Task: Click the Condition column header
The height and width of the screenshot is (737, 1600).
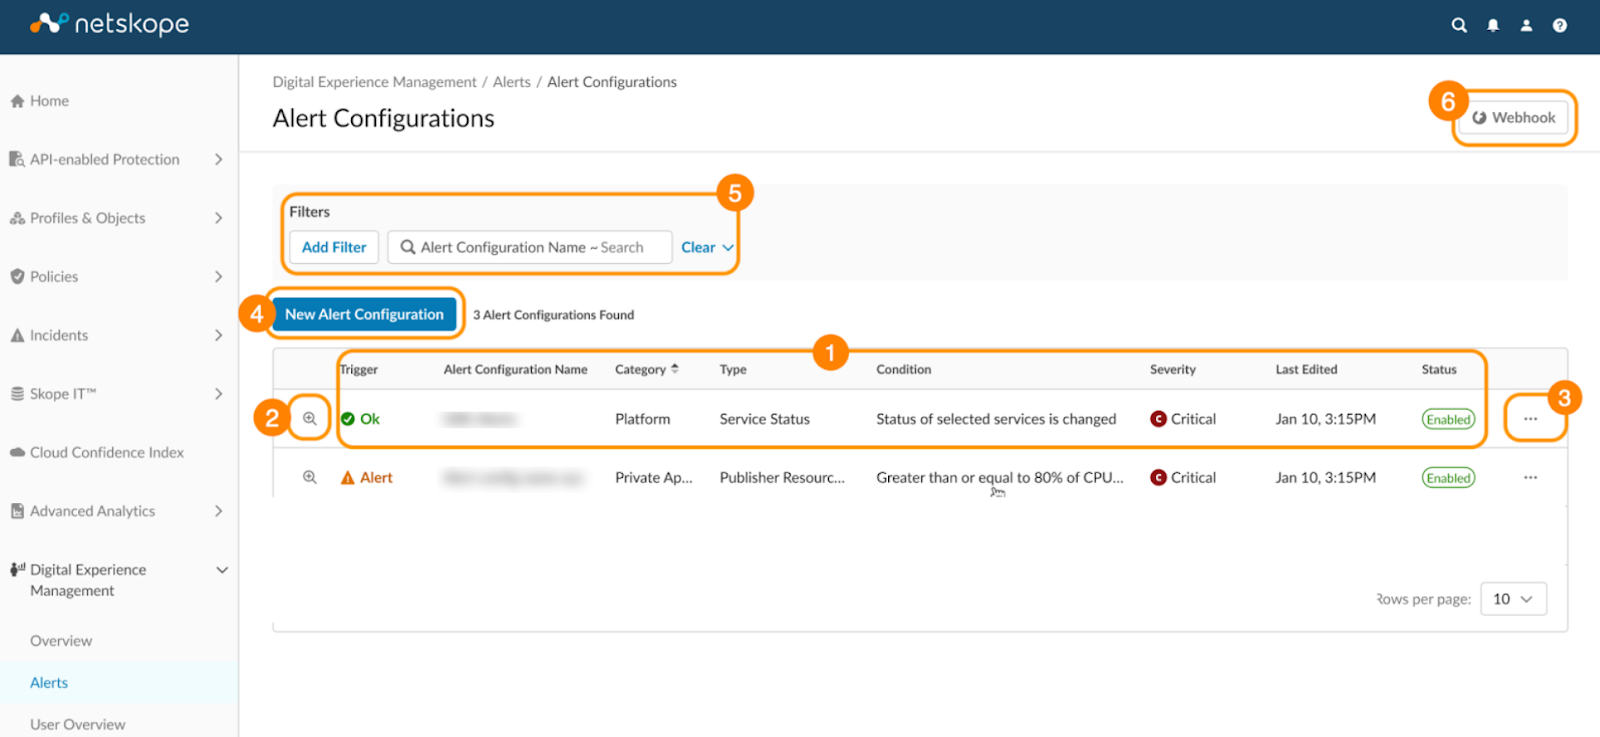Action: tap(904, 369)
